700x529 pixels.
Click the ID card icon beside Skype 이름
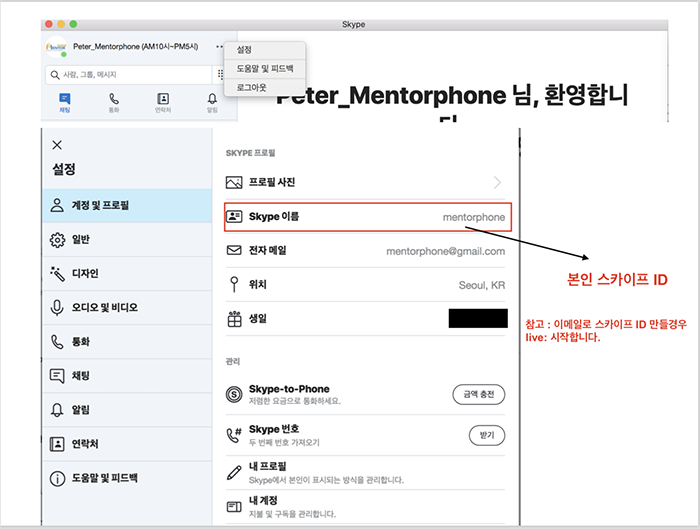coord(234,217)
